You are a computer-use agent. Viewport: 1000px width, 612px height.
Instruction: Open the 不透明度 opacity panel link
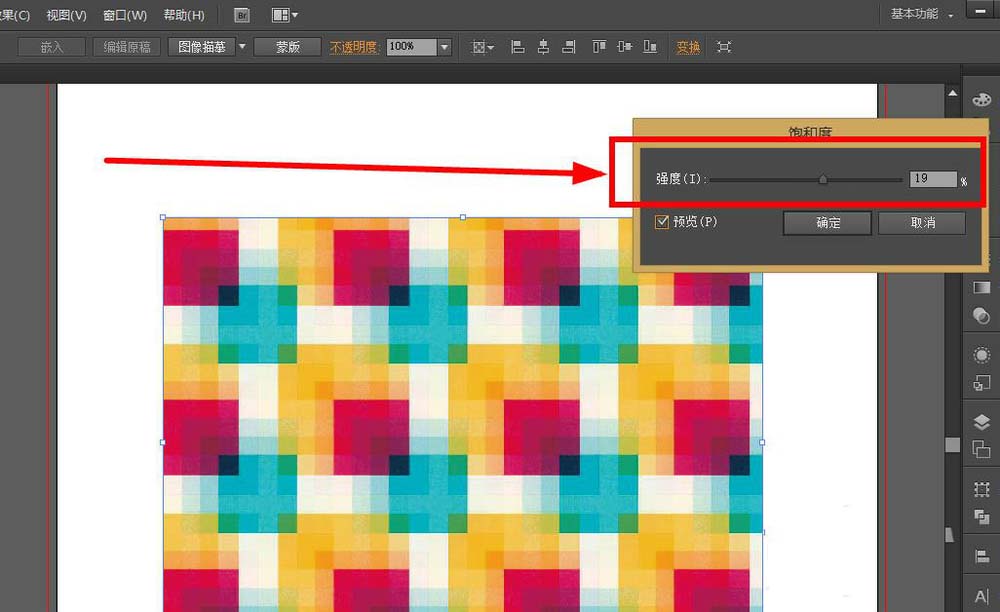pyautogui.click(x=353, y=47)
